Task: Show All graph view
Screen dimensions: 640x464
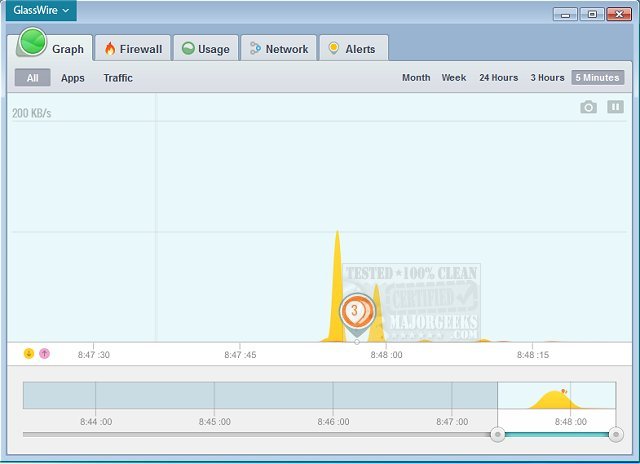Action: point(32,78)
